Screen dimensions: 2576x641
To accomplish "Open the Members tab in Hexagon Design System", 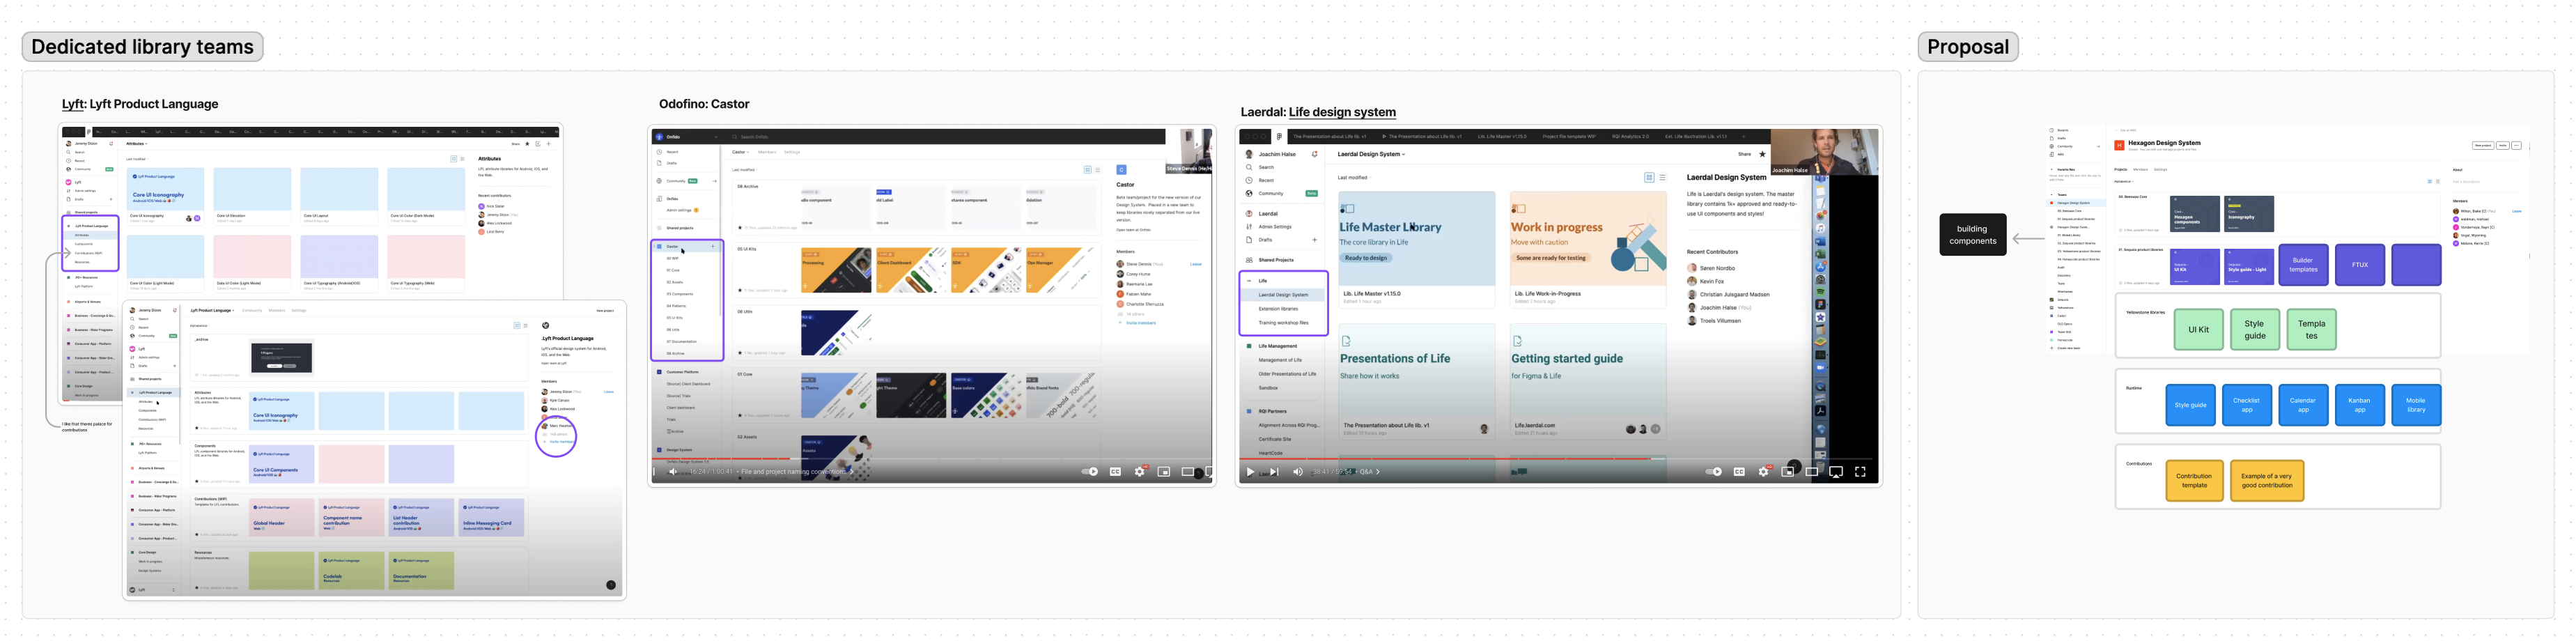I will tap(2141, 169).
